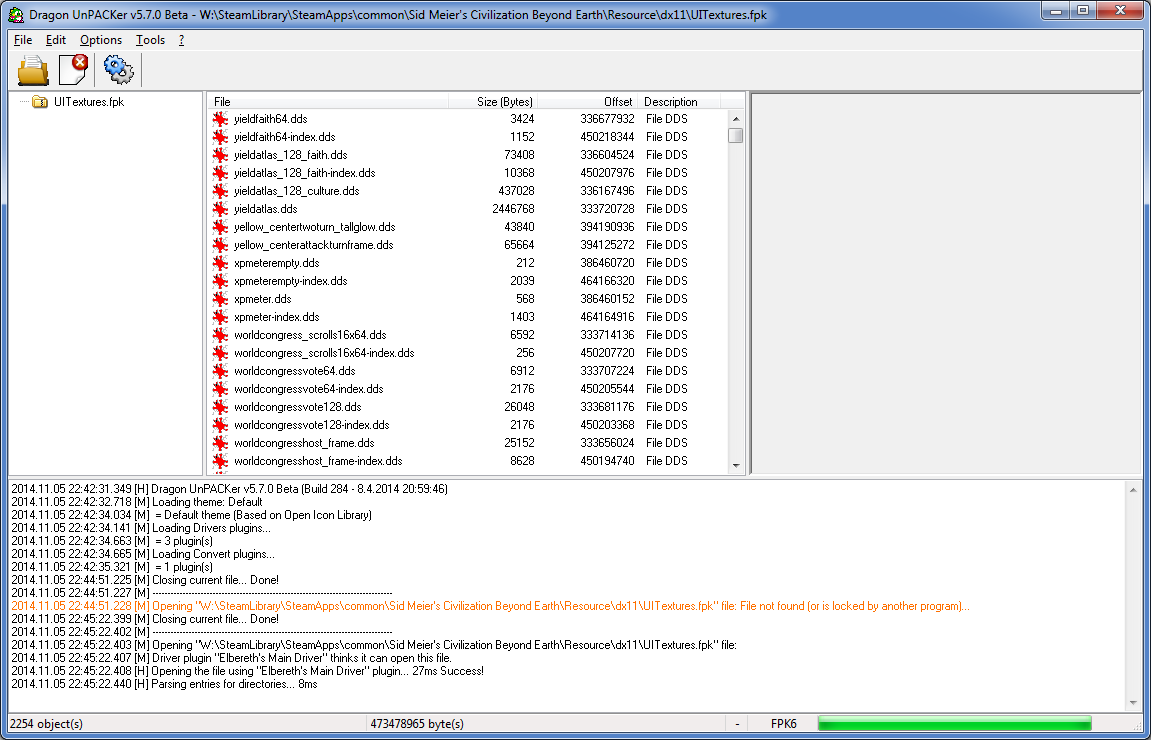Click the DDS icon next to yieldatlas.dds

(x=220, y=209)
